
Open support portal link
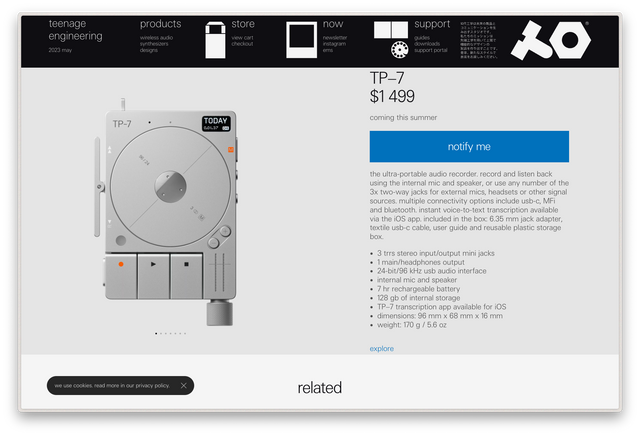(431, 50)
